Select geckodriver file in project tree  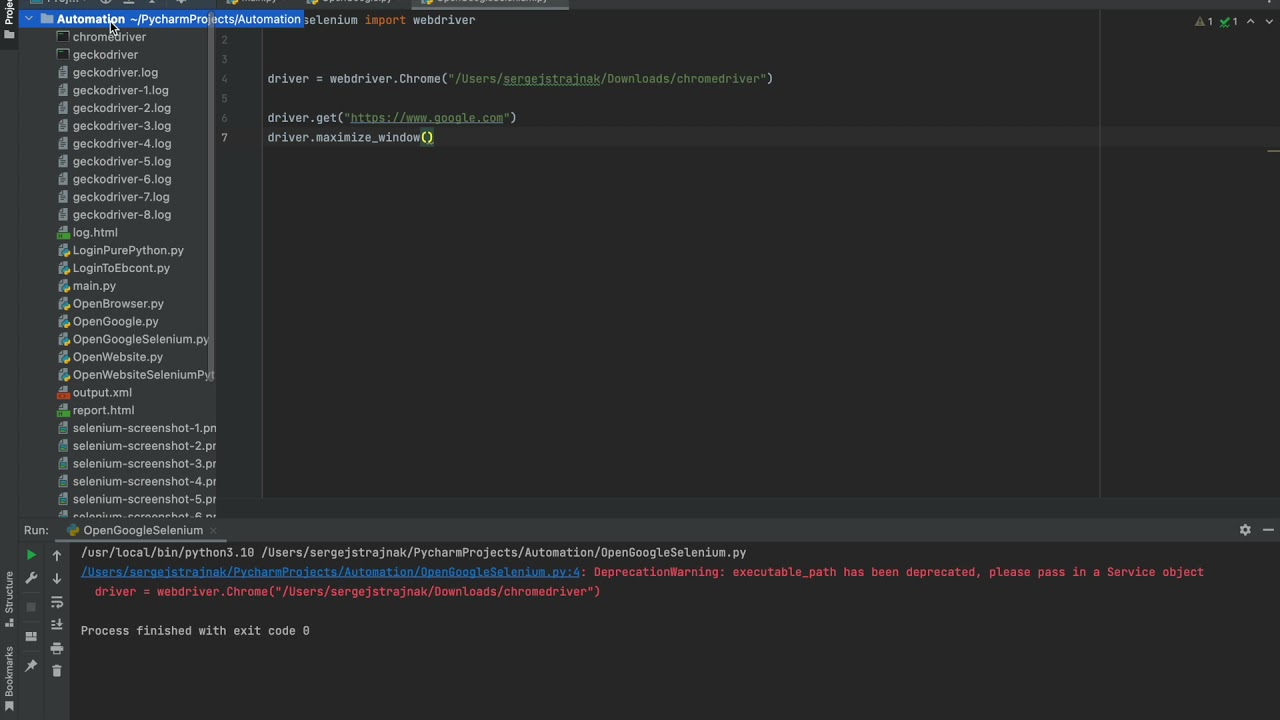pos(105,55)
